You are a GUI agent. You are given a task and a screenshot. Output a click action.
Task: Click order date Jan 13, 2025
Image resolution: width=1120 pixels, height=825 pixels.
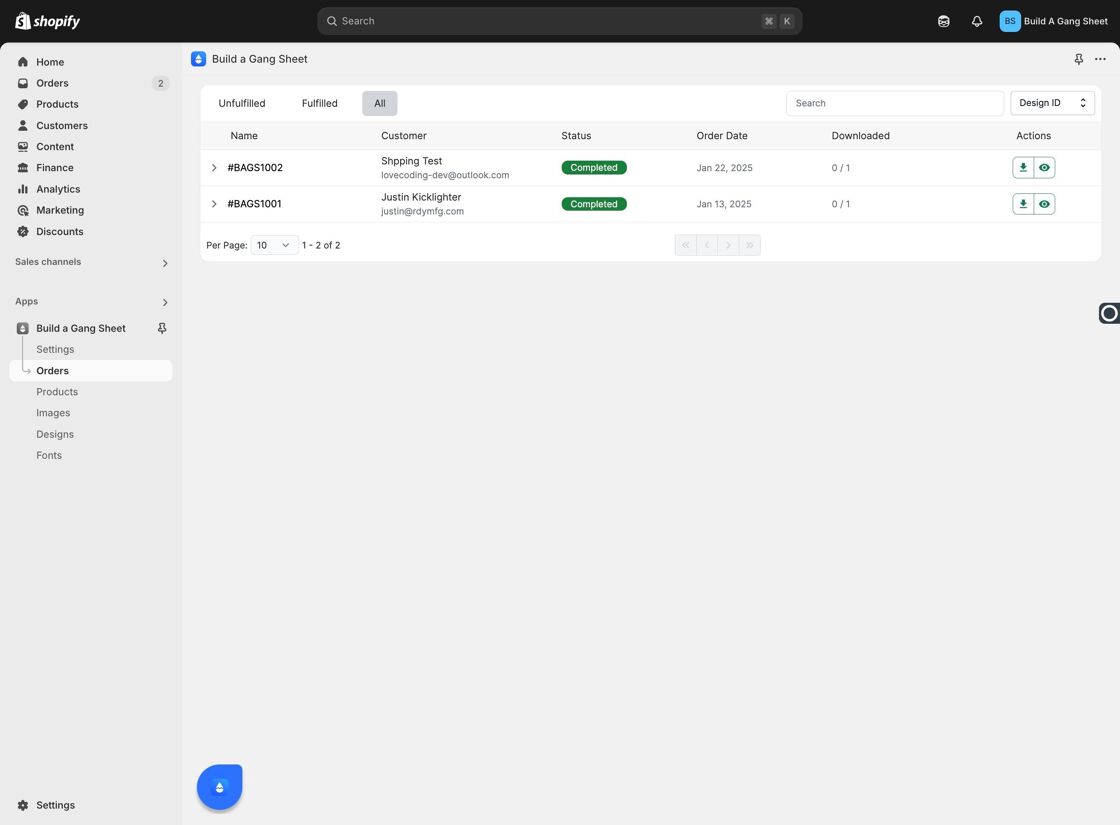click(x=724, y=204)
